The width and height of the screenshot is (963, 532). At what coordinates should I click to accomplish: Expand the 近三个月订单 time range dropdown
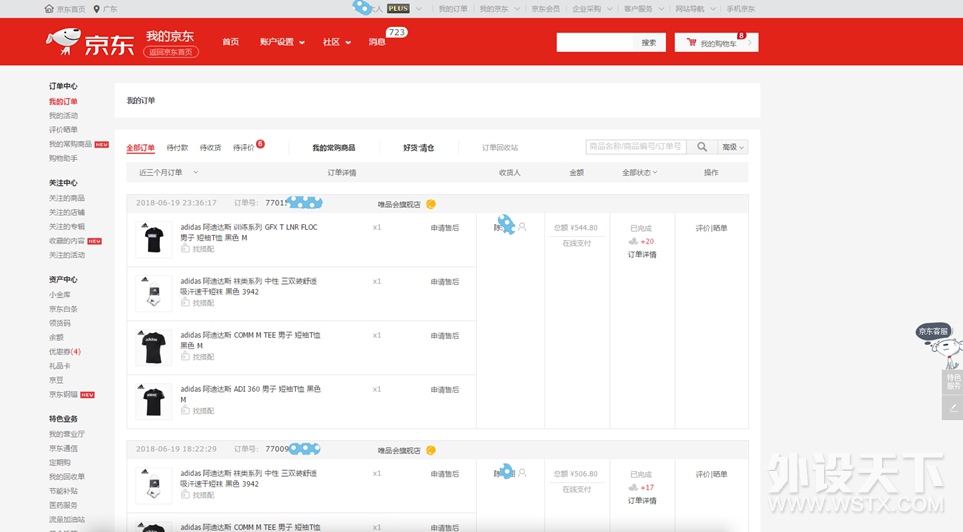click(x=167, y=173)
